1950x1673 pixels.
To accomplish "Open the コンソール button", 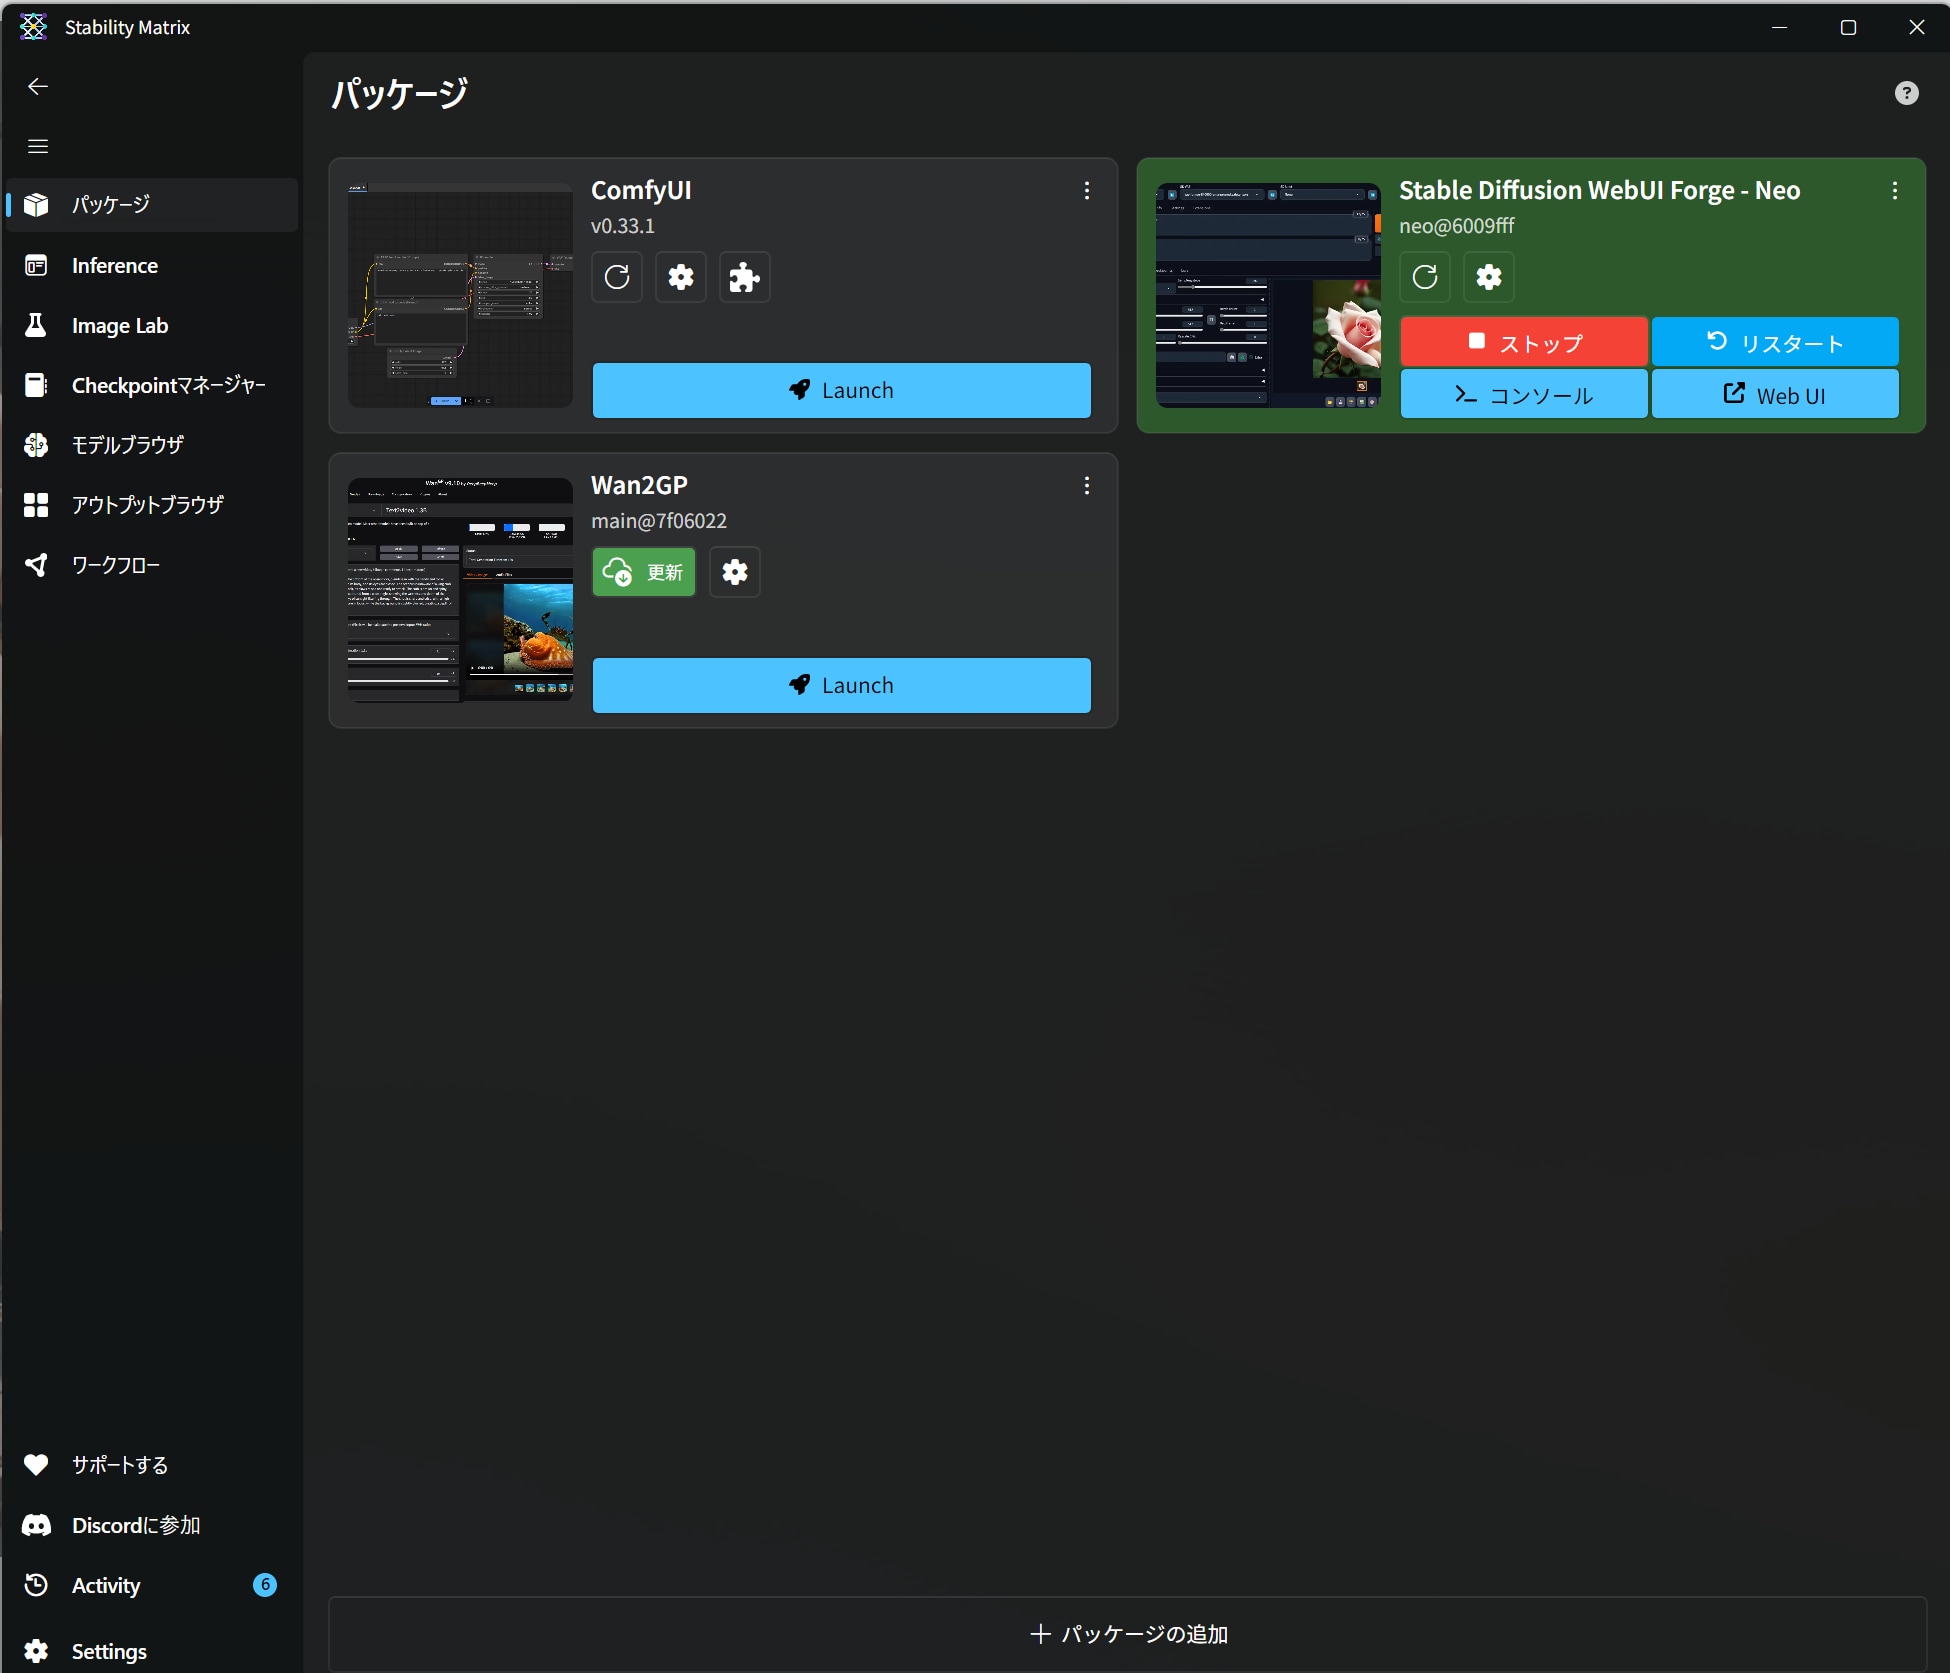I will click(1524, 394).
